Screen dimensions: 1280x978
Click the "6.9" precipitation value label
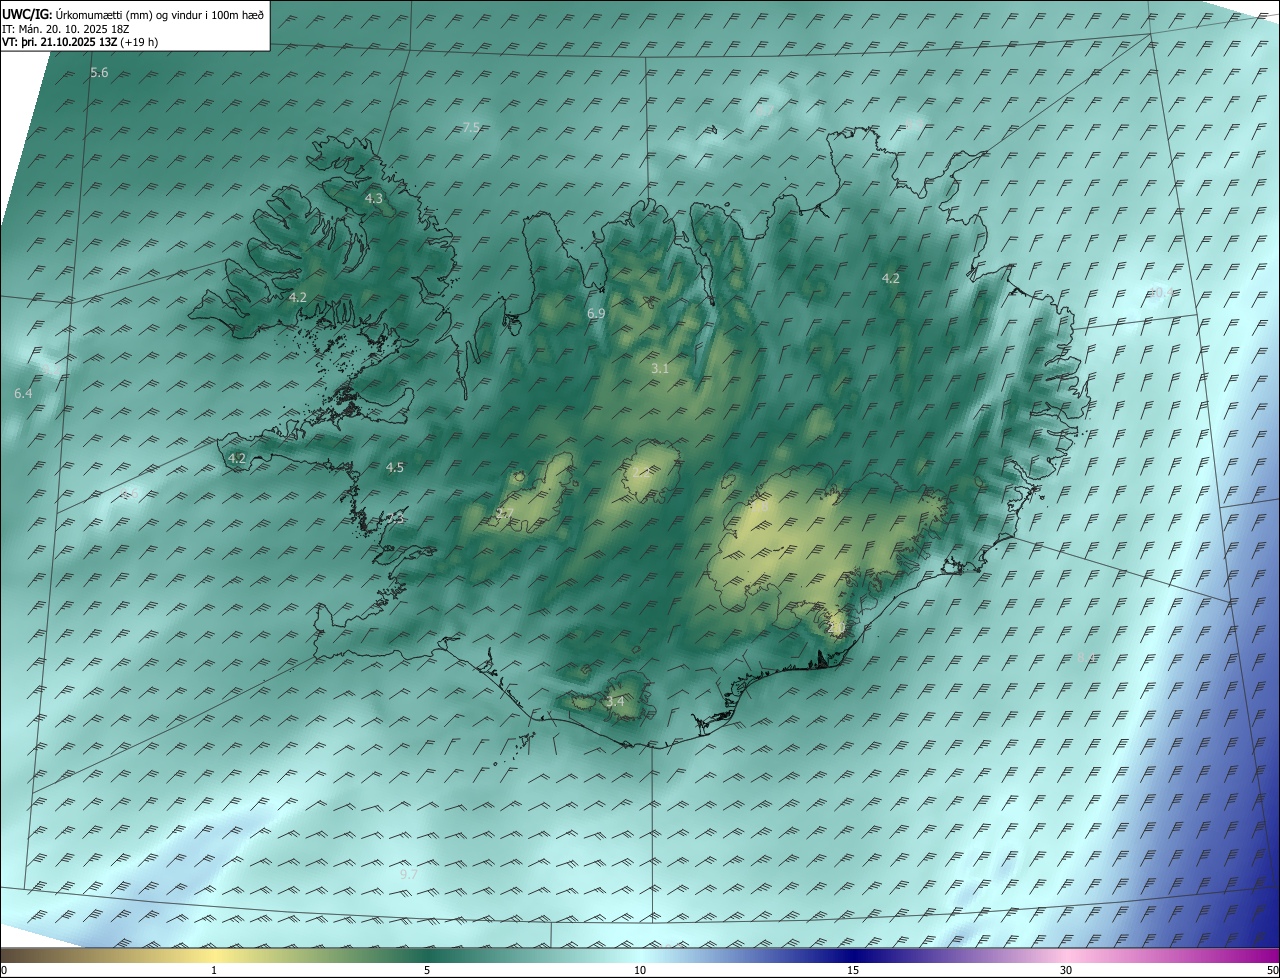pyautogui.click(x=596, y=314)
